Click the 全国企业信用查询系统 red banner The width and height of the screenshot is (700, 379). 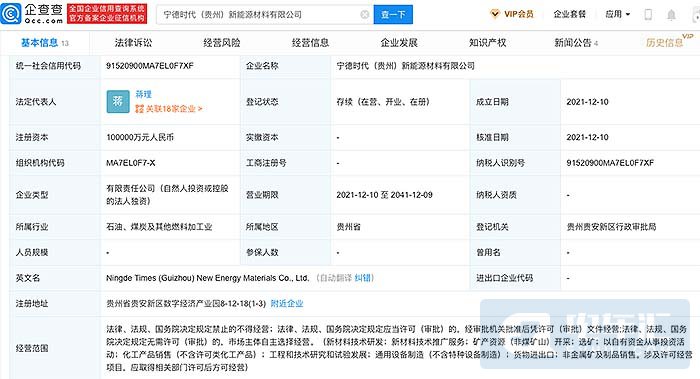click(106, 14)
